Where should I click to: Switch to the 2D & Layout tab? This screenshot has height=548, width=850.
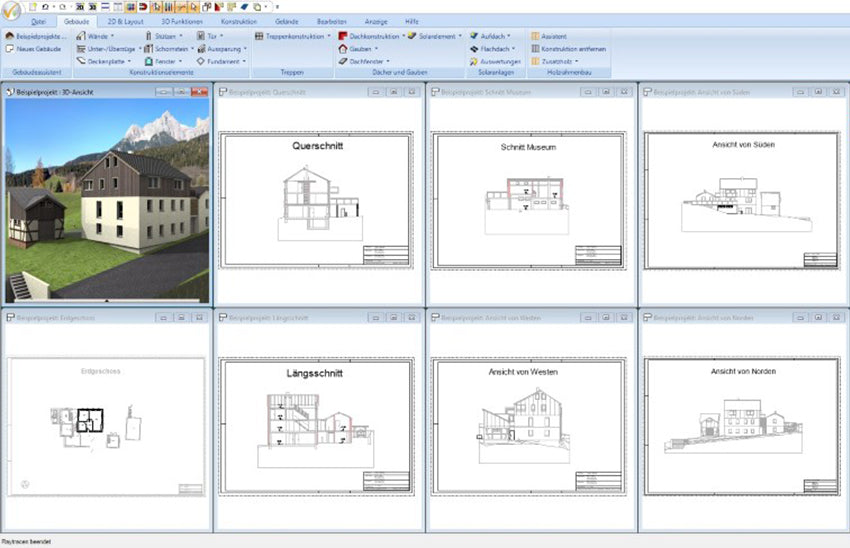[x=126, y=20]
